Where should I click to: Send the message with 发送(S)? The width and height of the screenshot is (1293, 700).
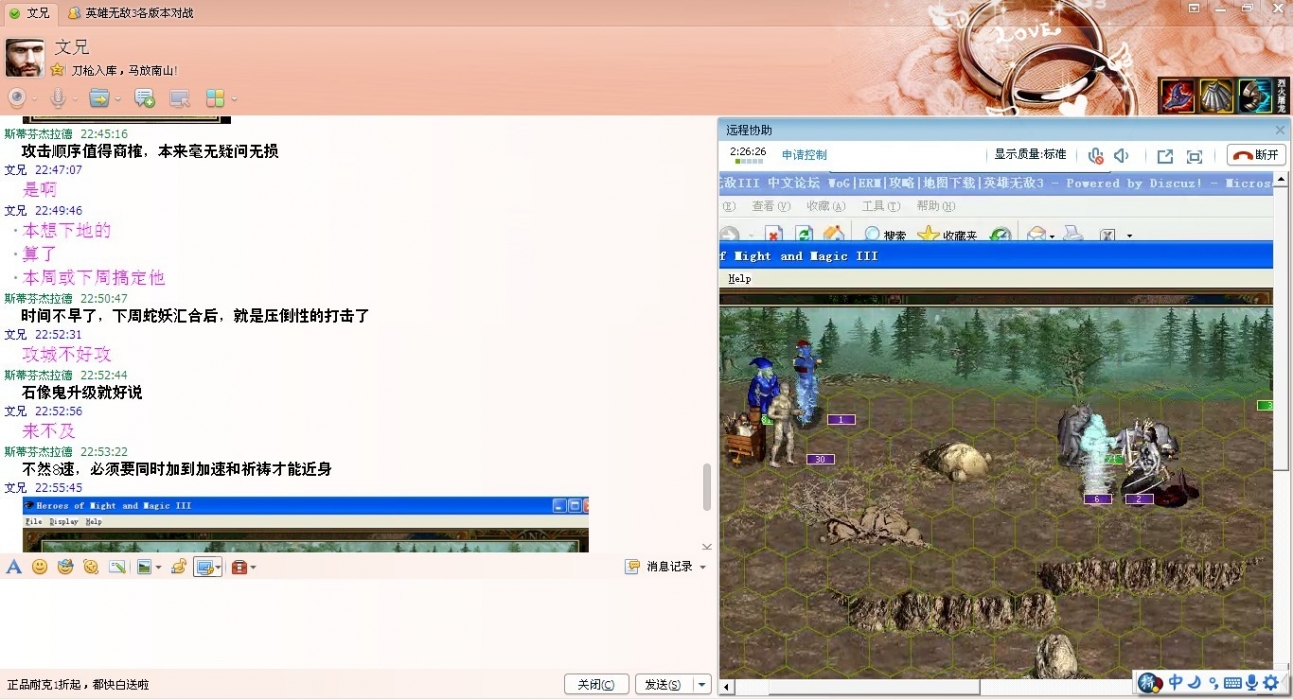click(x=664, y=685)
